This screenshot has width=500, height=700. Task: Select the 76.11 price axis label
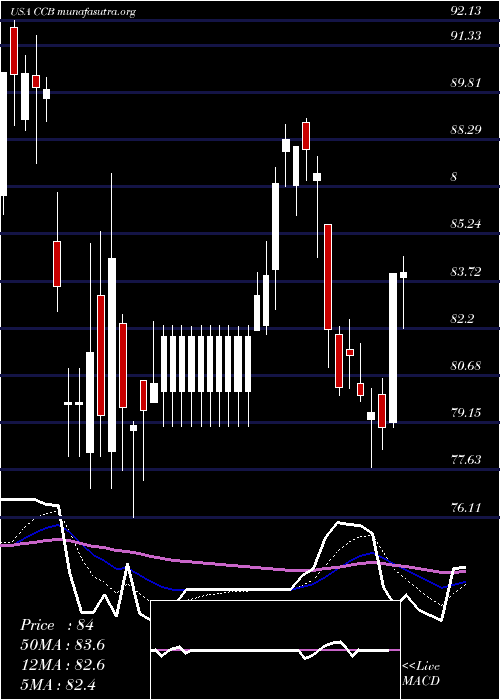click(466, 508)
